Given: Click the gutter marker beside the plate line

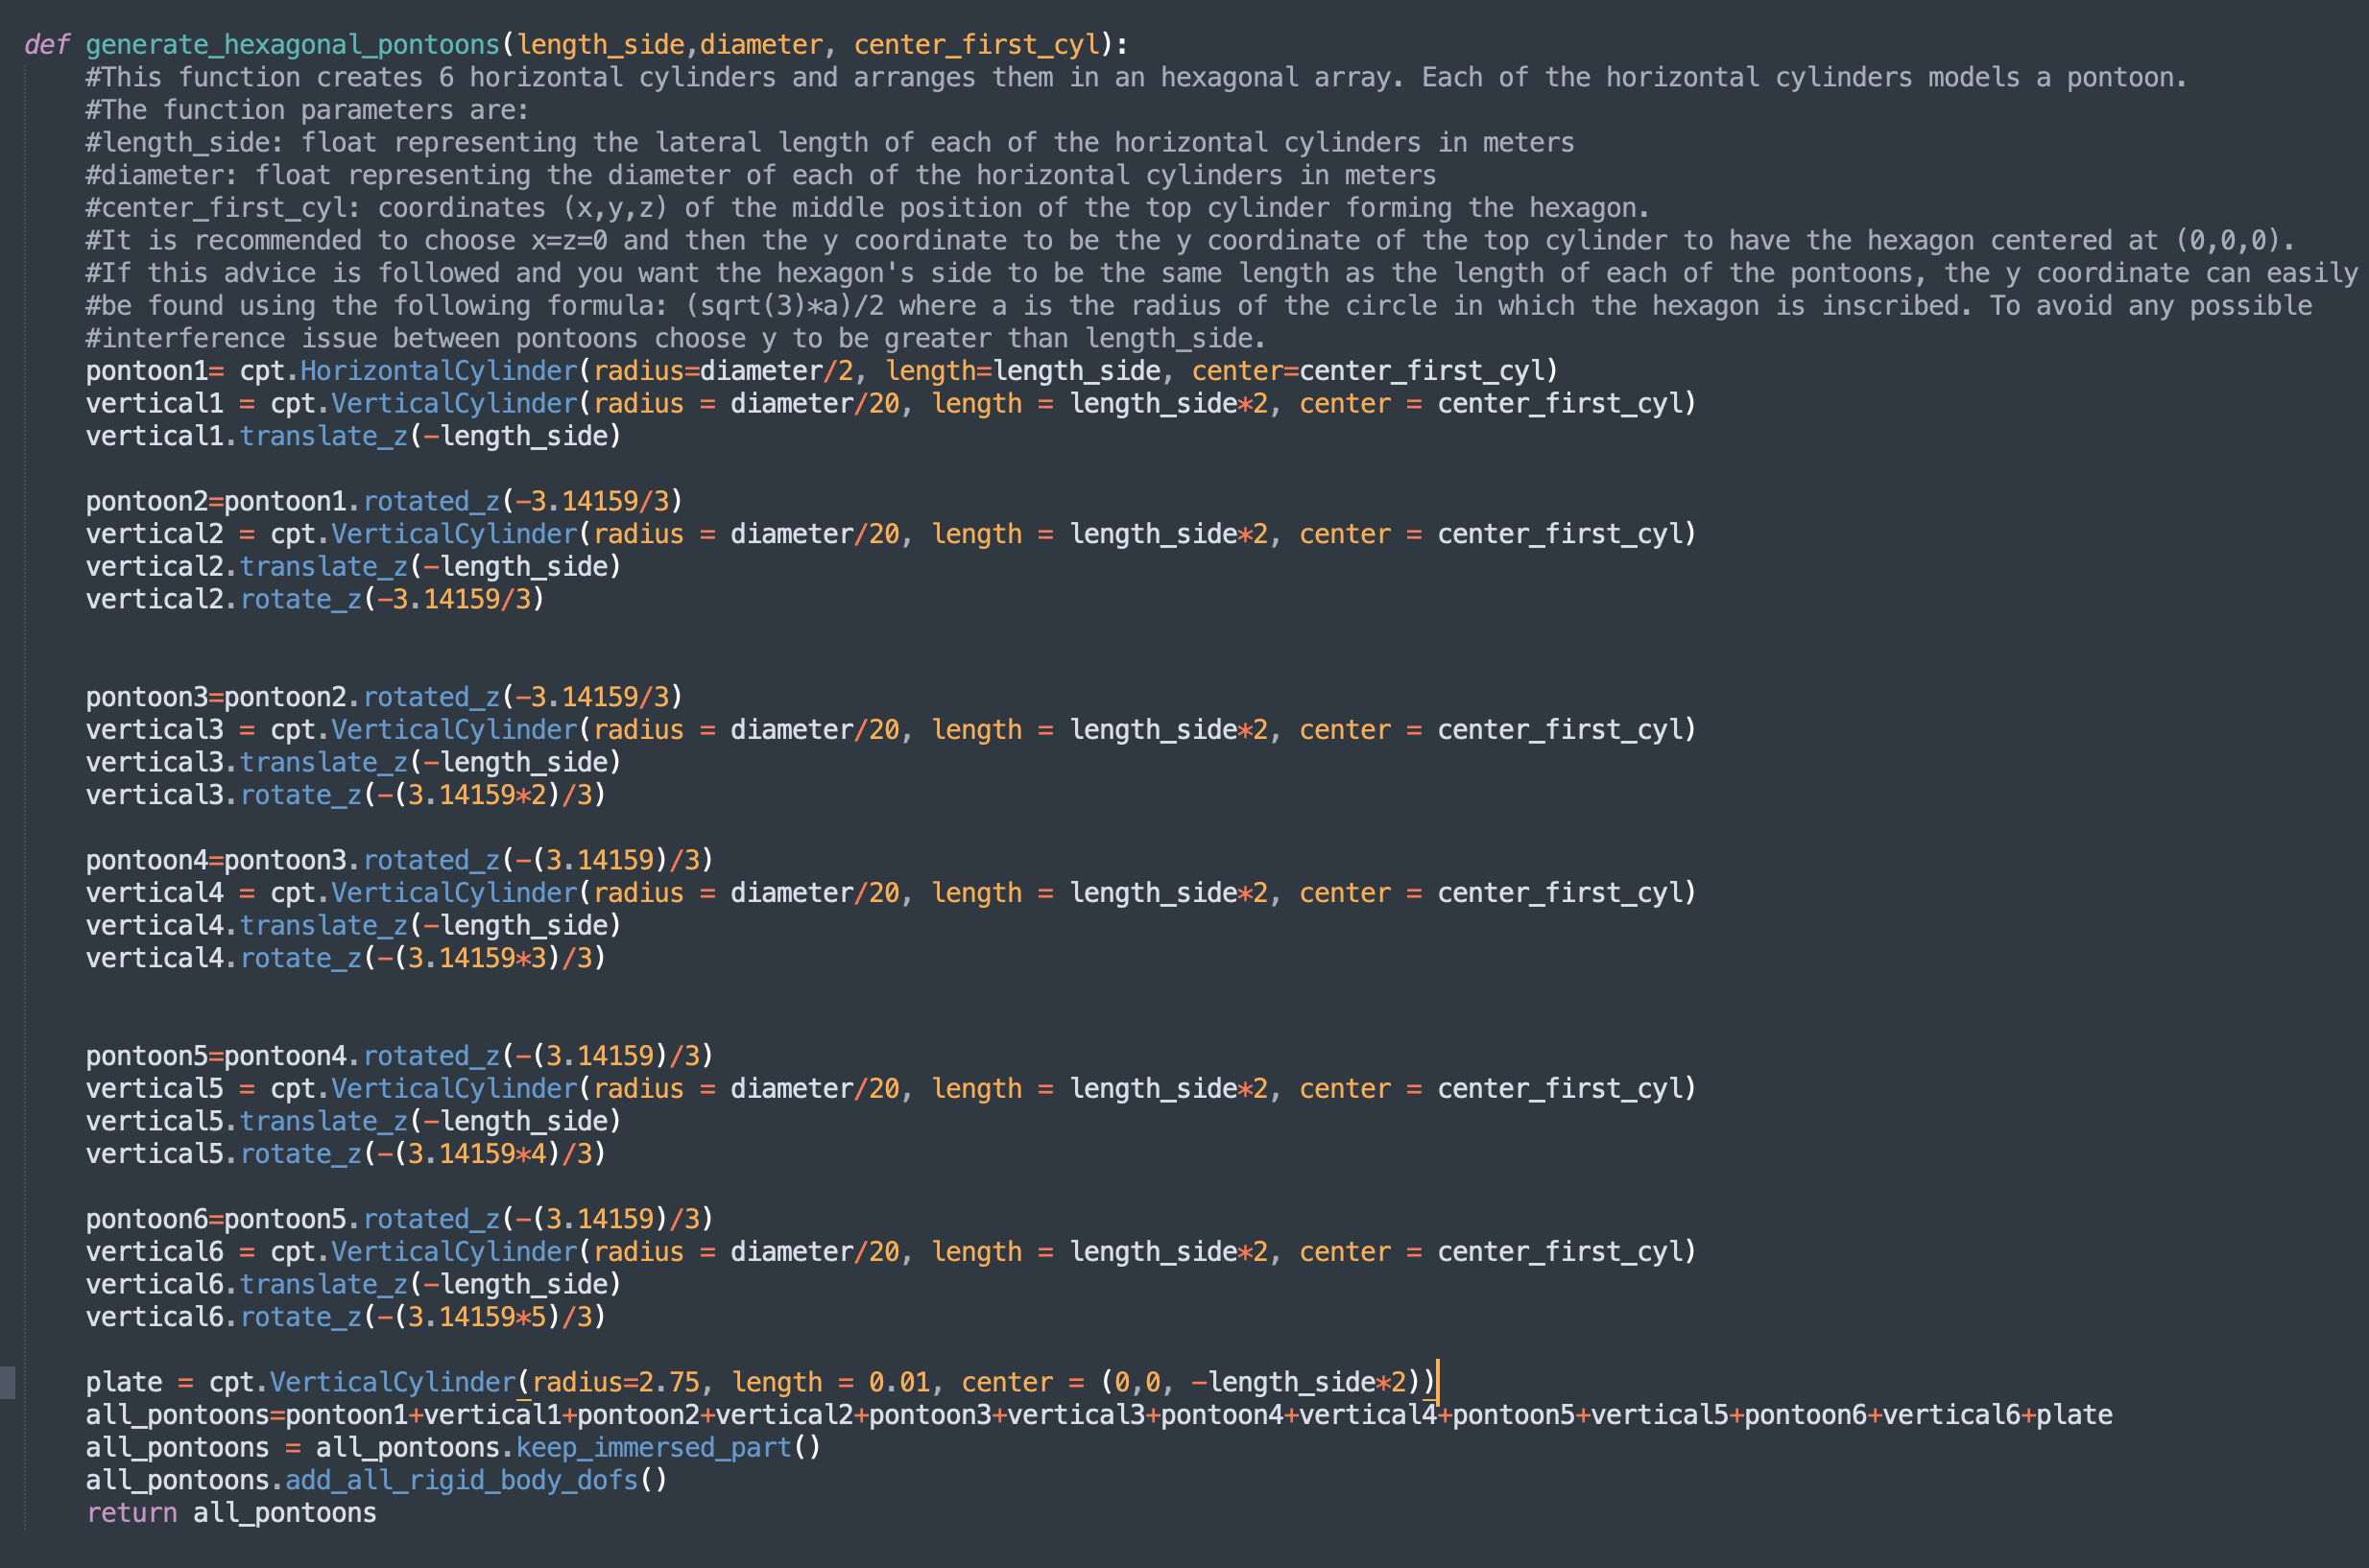Looking at the screenshot, I should (x=7, y=1382).
